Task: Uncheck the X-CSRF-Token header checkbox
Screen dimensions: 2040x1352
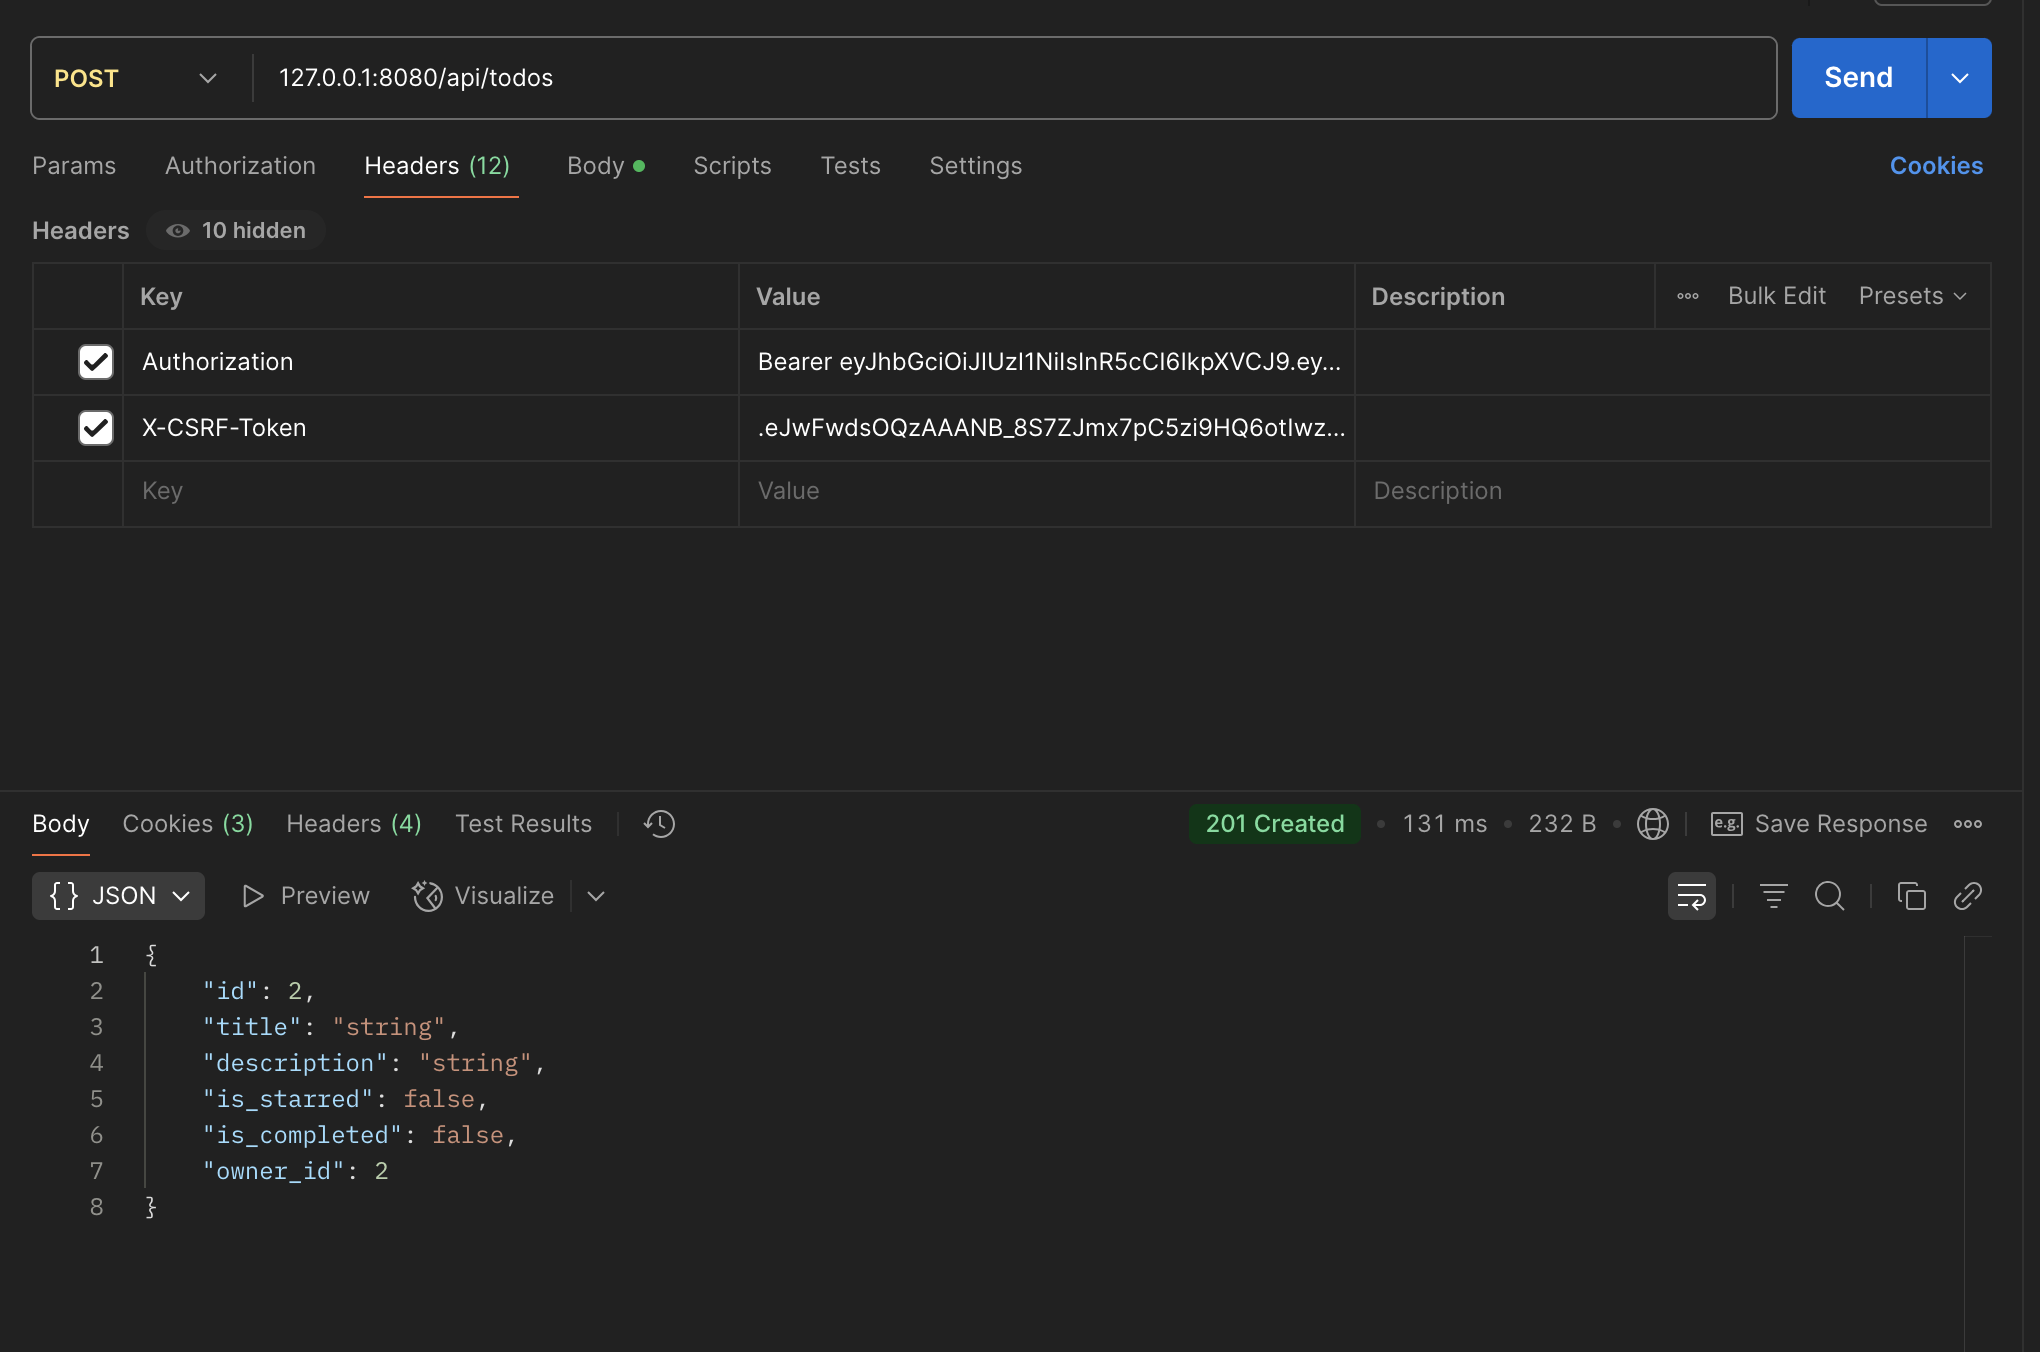Action: tap(96, 428)
